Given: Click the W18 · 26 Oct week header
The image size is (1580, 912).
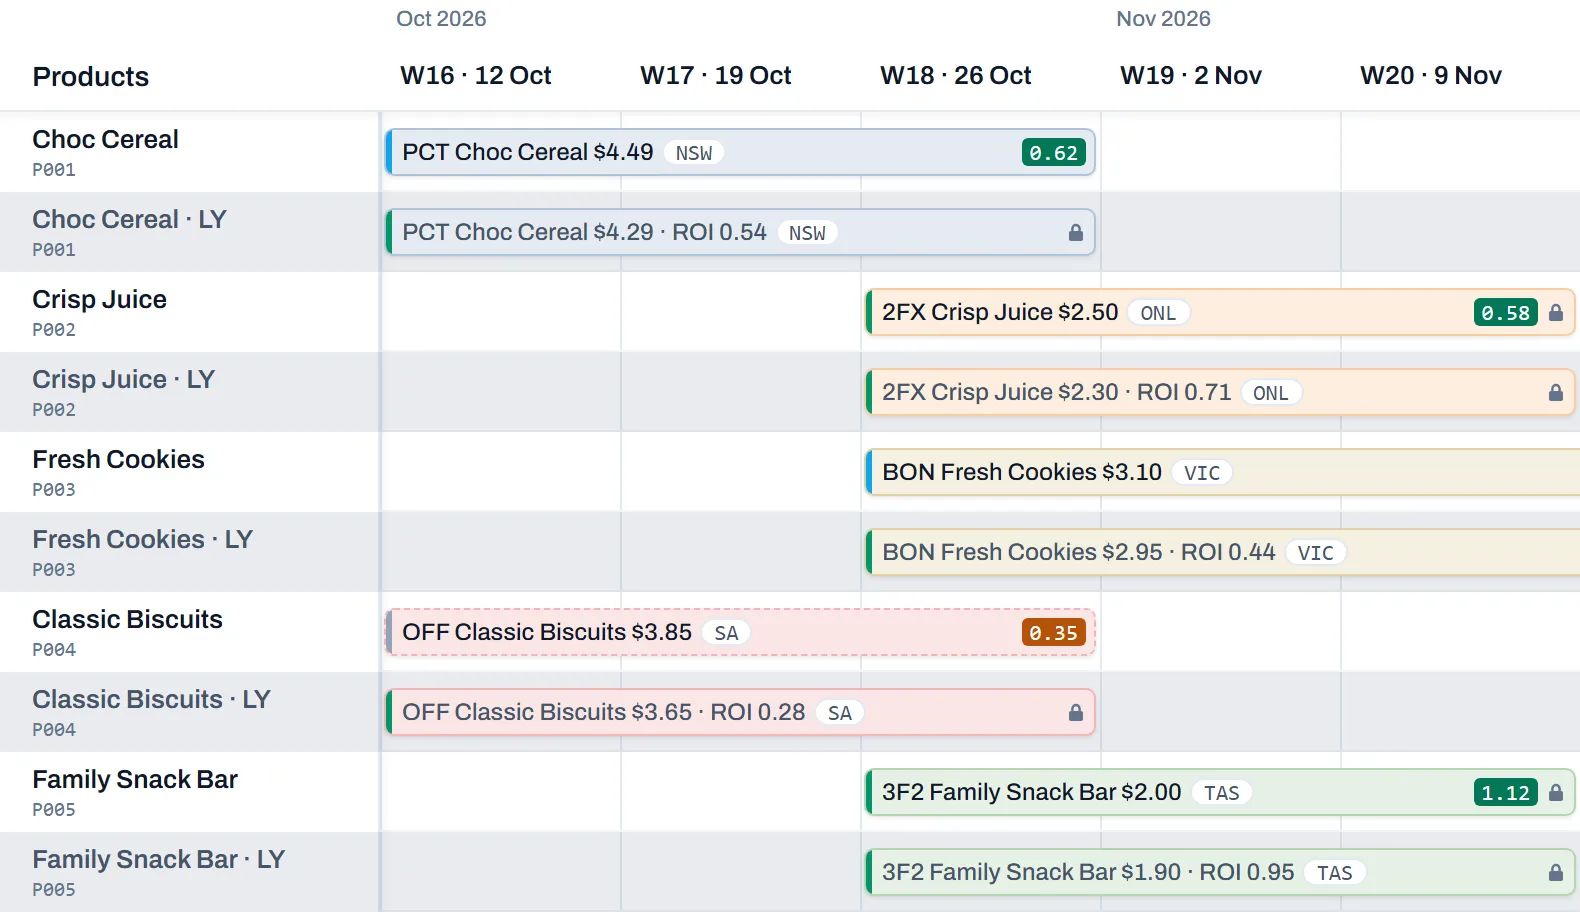Looking at the screenshot, I should 956,75.
